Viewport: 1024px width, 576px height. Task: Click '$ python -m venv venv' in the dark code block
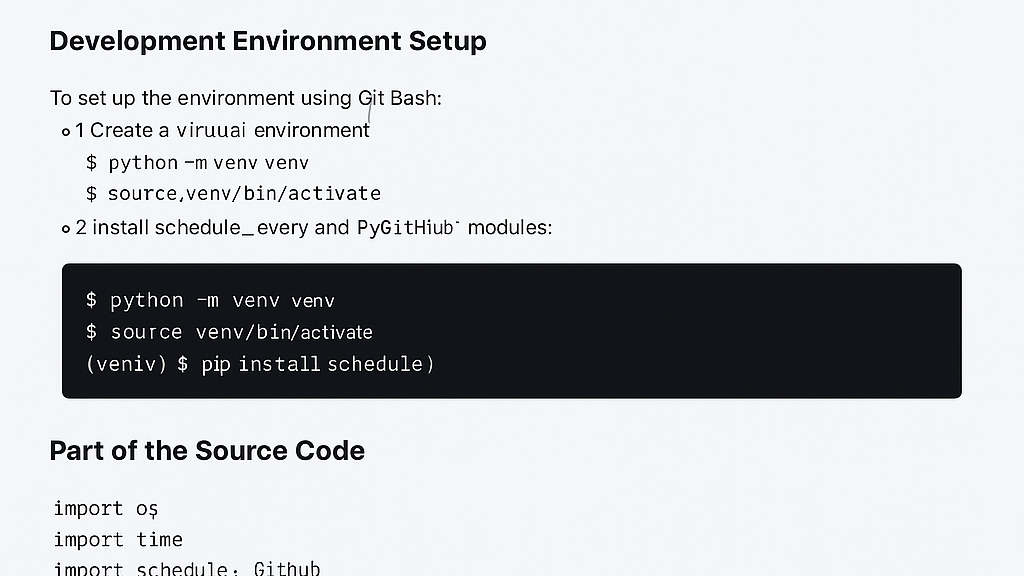(210, 300)
